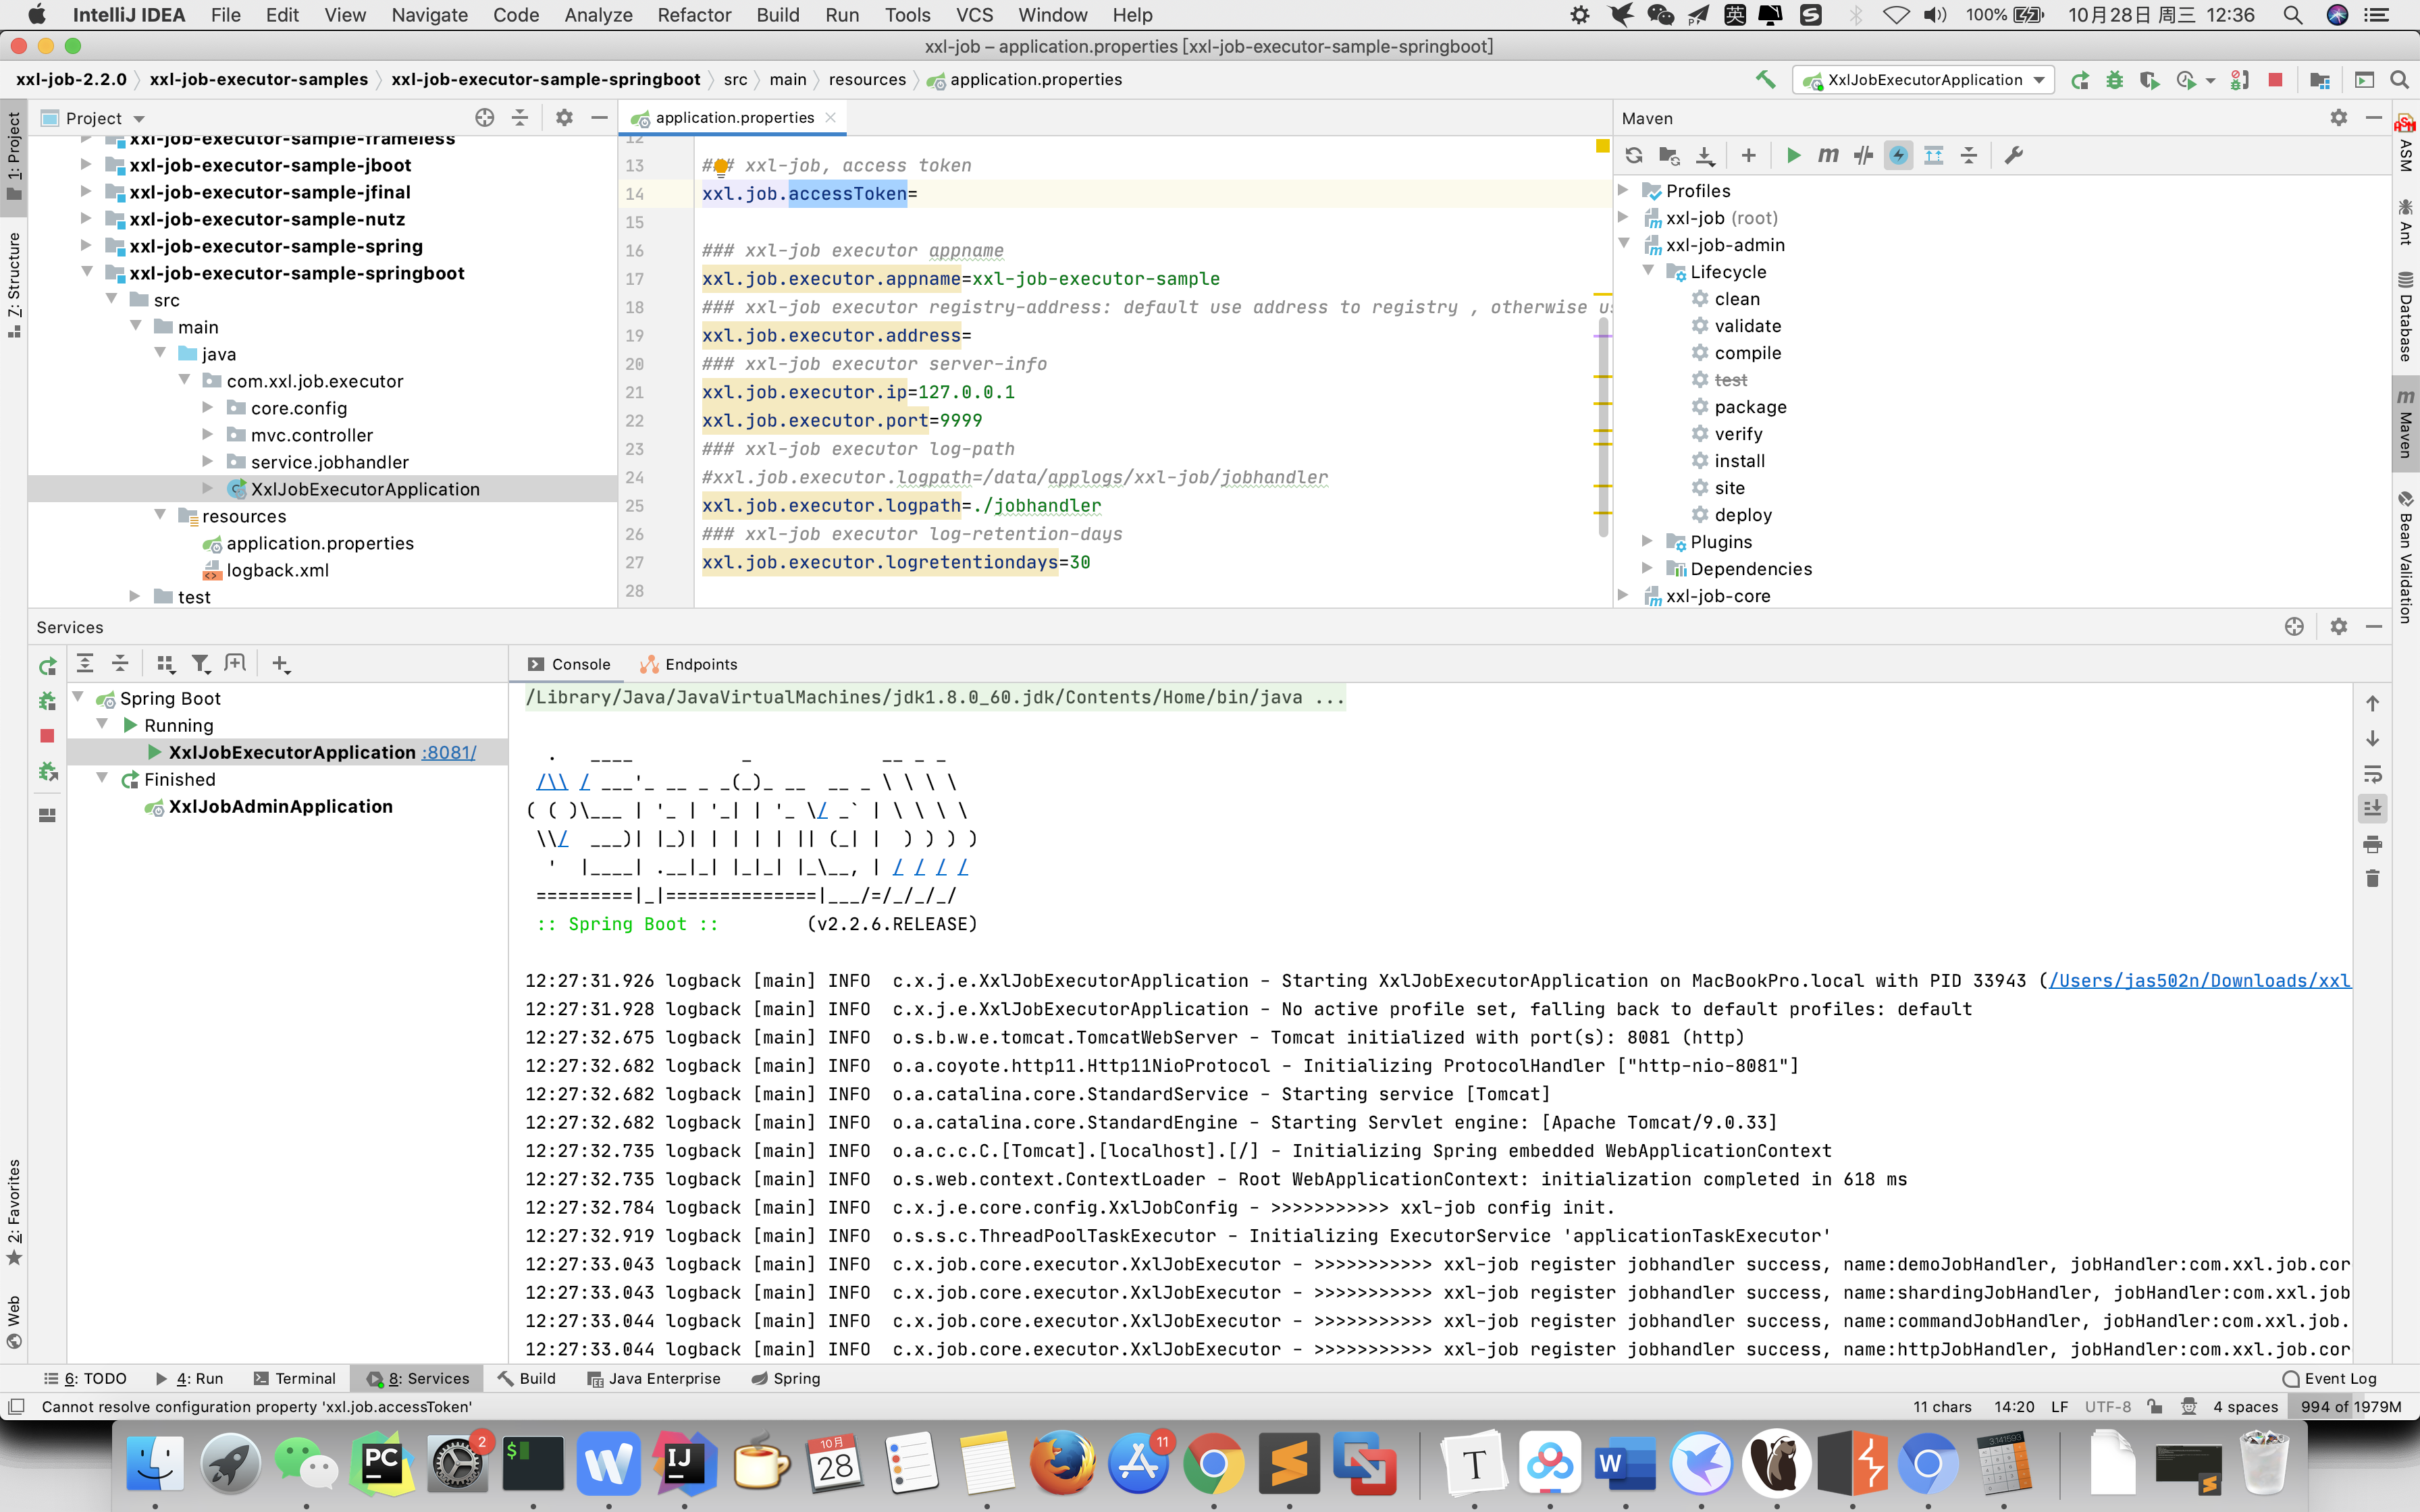Switch to the Endpoints tab

point(688,664)
